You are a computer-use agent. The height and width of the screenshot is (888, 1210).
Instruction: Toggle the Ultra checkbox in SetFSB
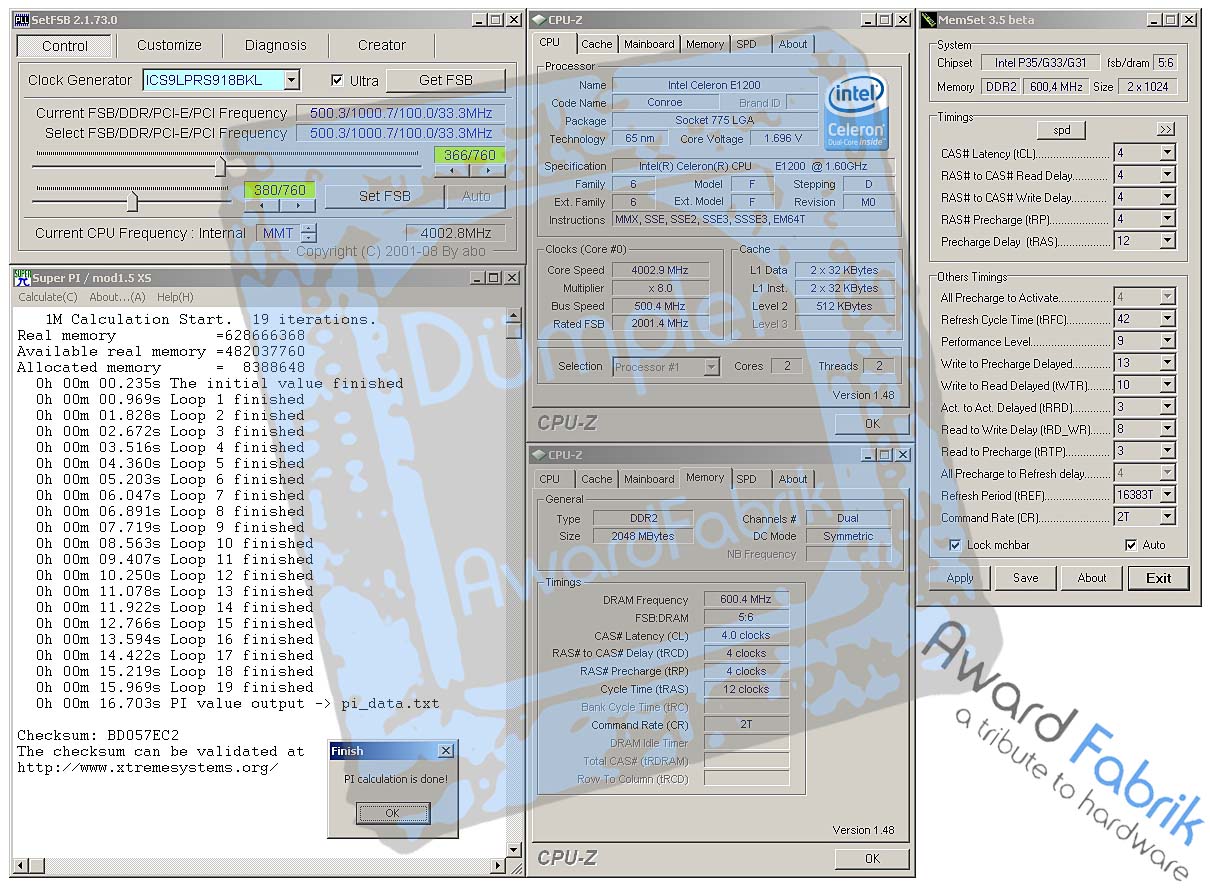337,81
